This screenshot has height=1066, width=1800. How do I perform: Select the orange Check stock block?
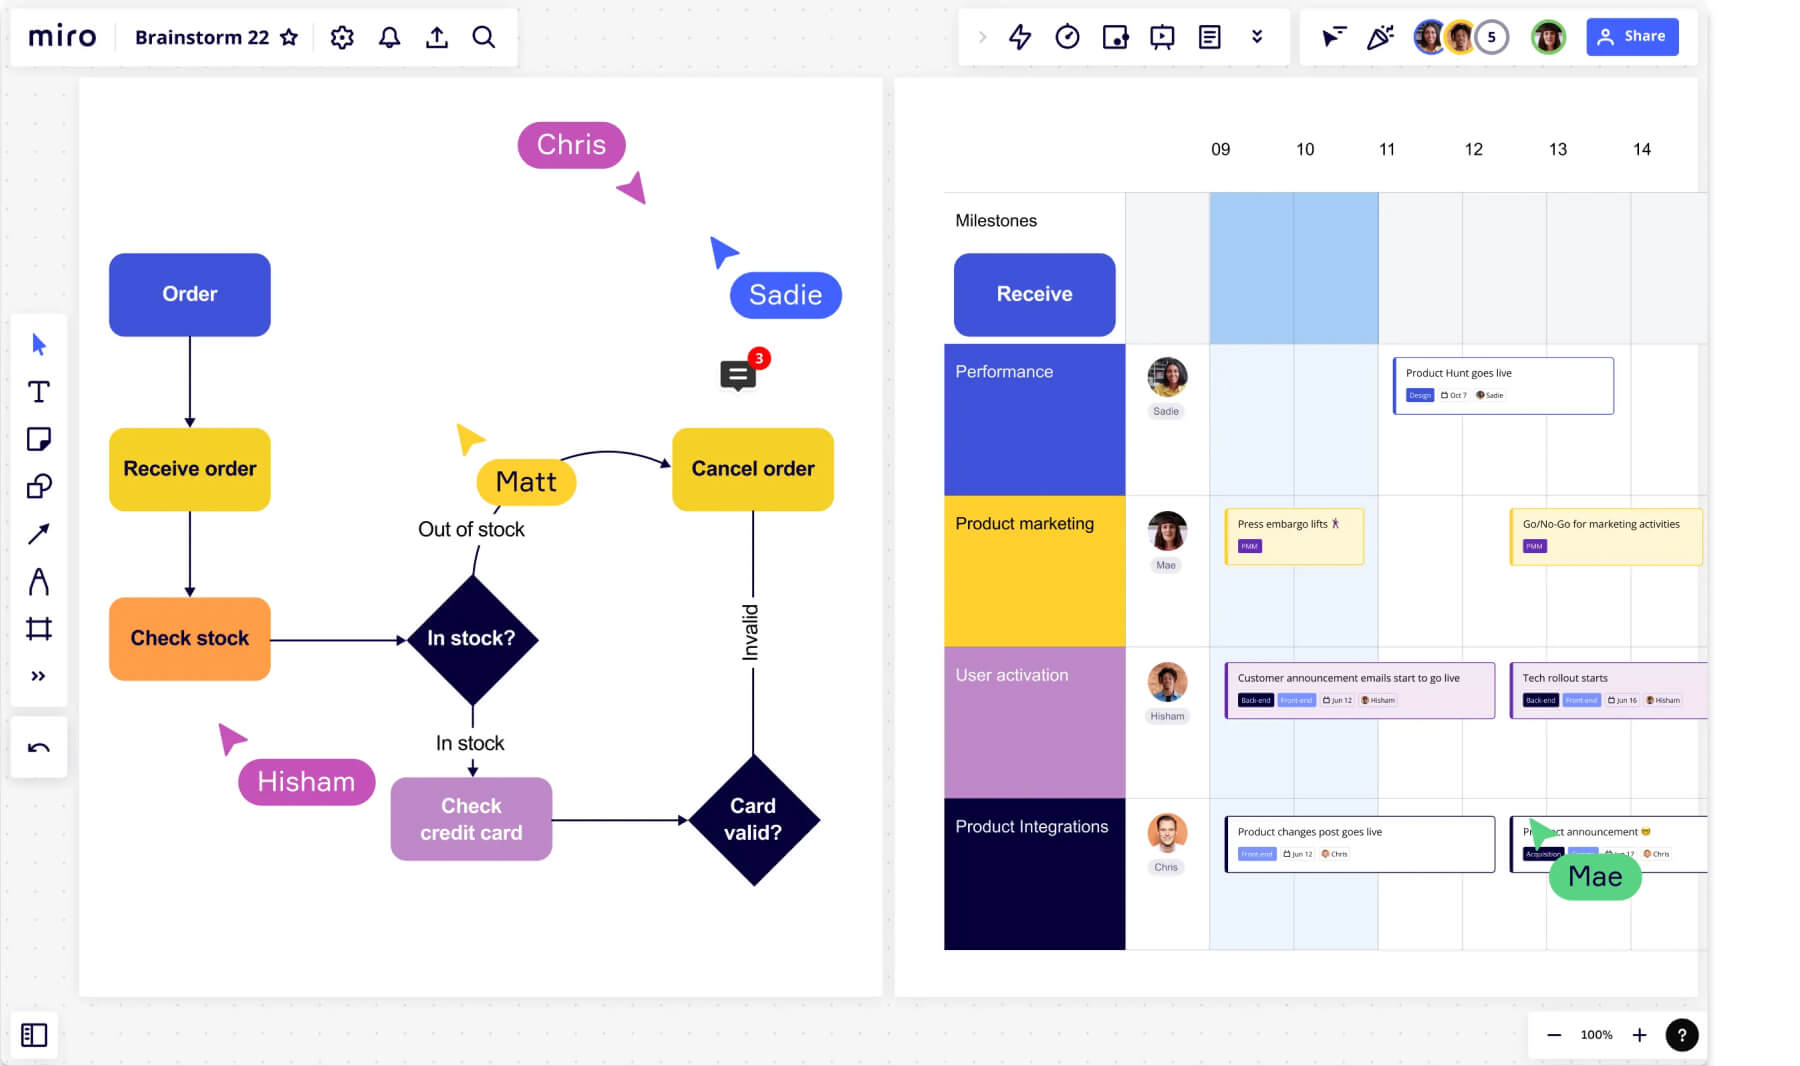[190, 638]
